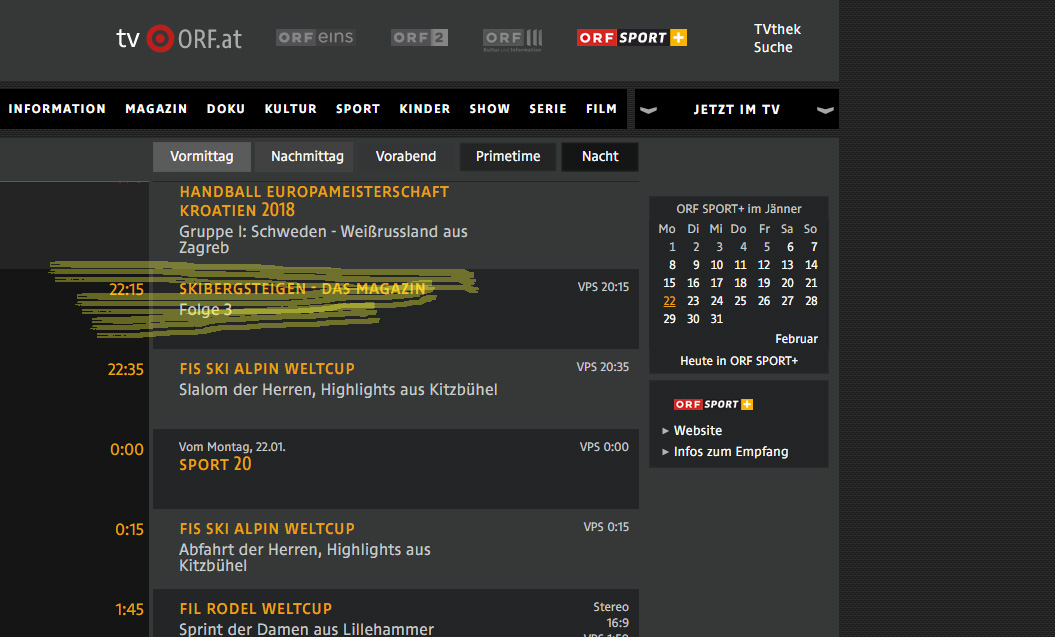Click the Vom Montag, 22.01. text
The height and width of the screenshot is (637, 1055).
click(x=232, y=447)
